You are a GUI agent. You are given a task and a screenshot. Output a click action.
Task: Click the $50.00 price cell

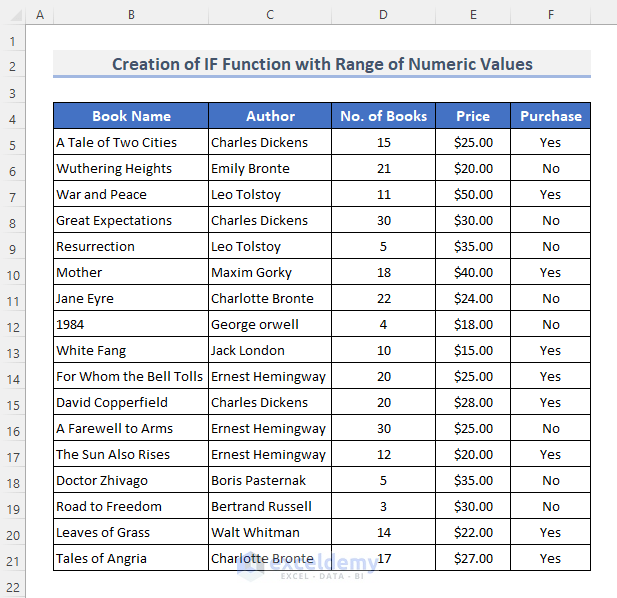pyautogui.click(x=473, y=195)
